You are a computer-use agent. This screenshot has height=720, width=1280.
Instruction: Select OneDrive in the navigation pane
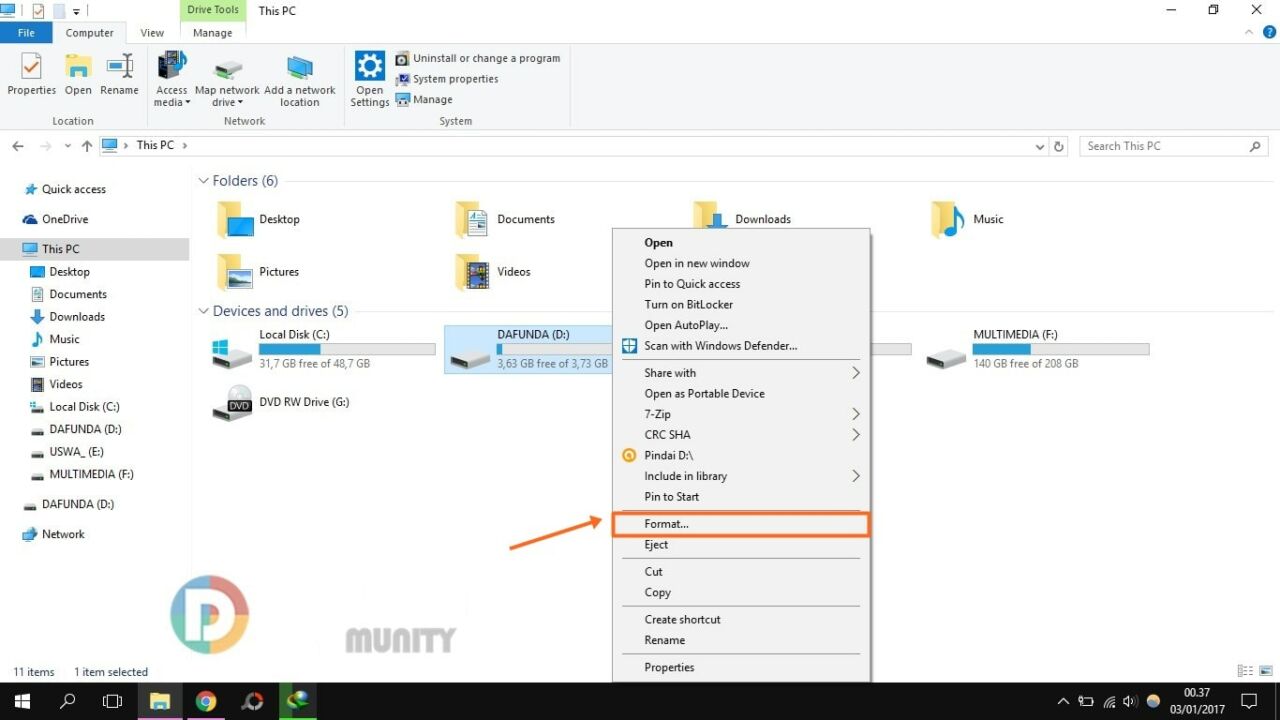65,219
